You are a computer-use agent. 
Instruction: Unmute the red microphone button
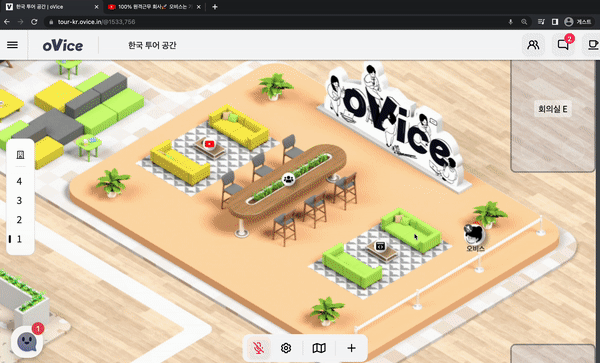click(x=259, y=348)
